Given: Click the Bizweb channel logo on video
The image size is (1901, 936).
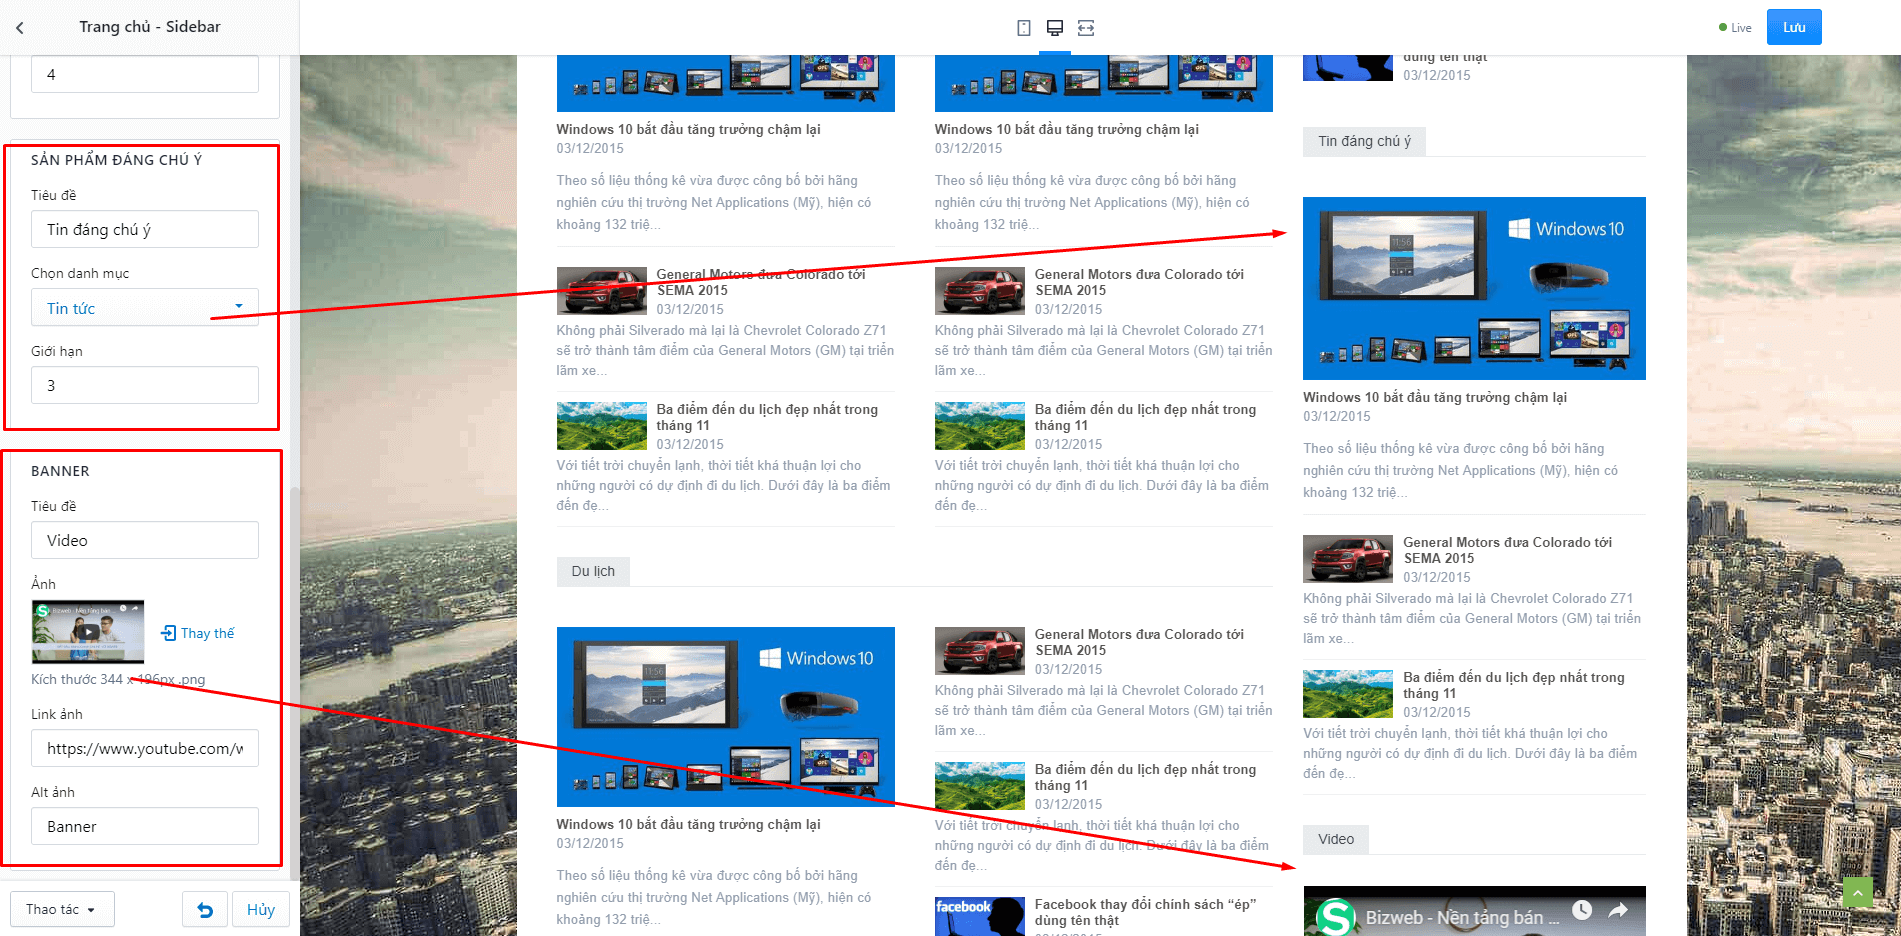Looking at the screenshot, I should click(1336, 916).
